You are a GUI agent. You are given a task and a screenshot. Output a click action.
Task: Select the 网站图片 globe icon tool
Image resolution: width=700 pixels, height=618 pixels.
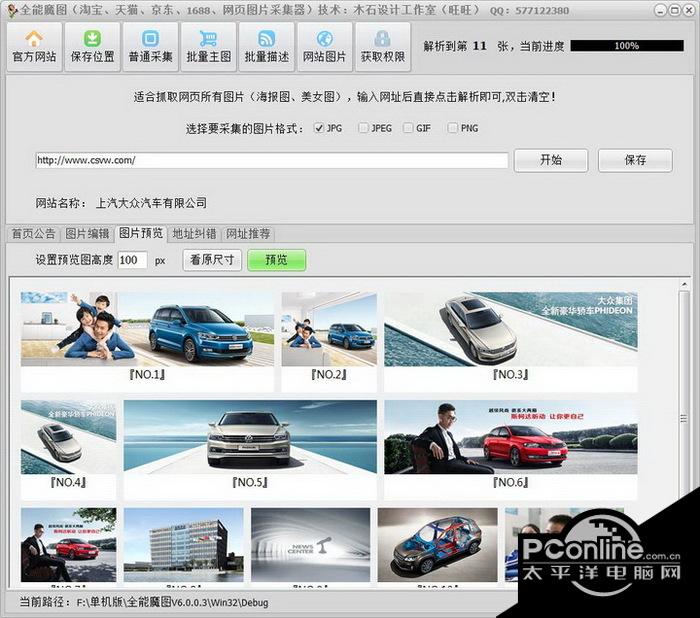click(325, 47)
